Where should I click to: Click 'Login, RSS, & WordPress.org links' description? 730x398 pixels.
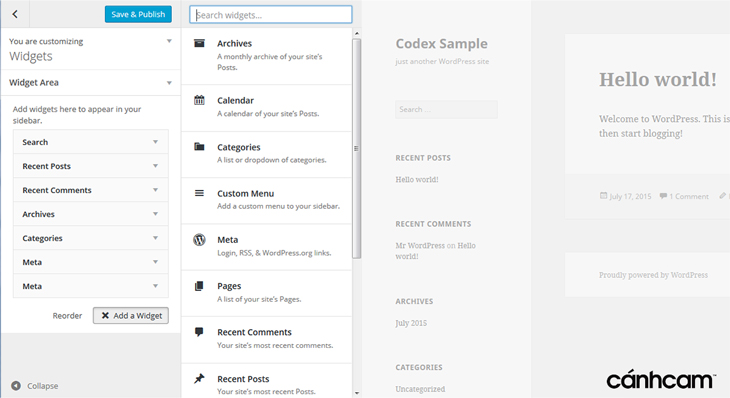click(274, 253)
